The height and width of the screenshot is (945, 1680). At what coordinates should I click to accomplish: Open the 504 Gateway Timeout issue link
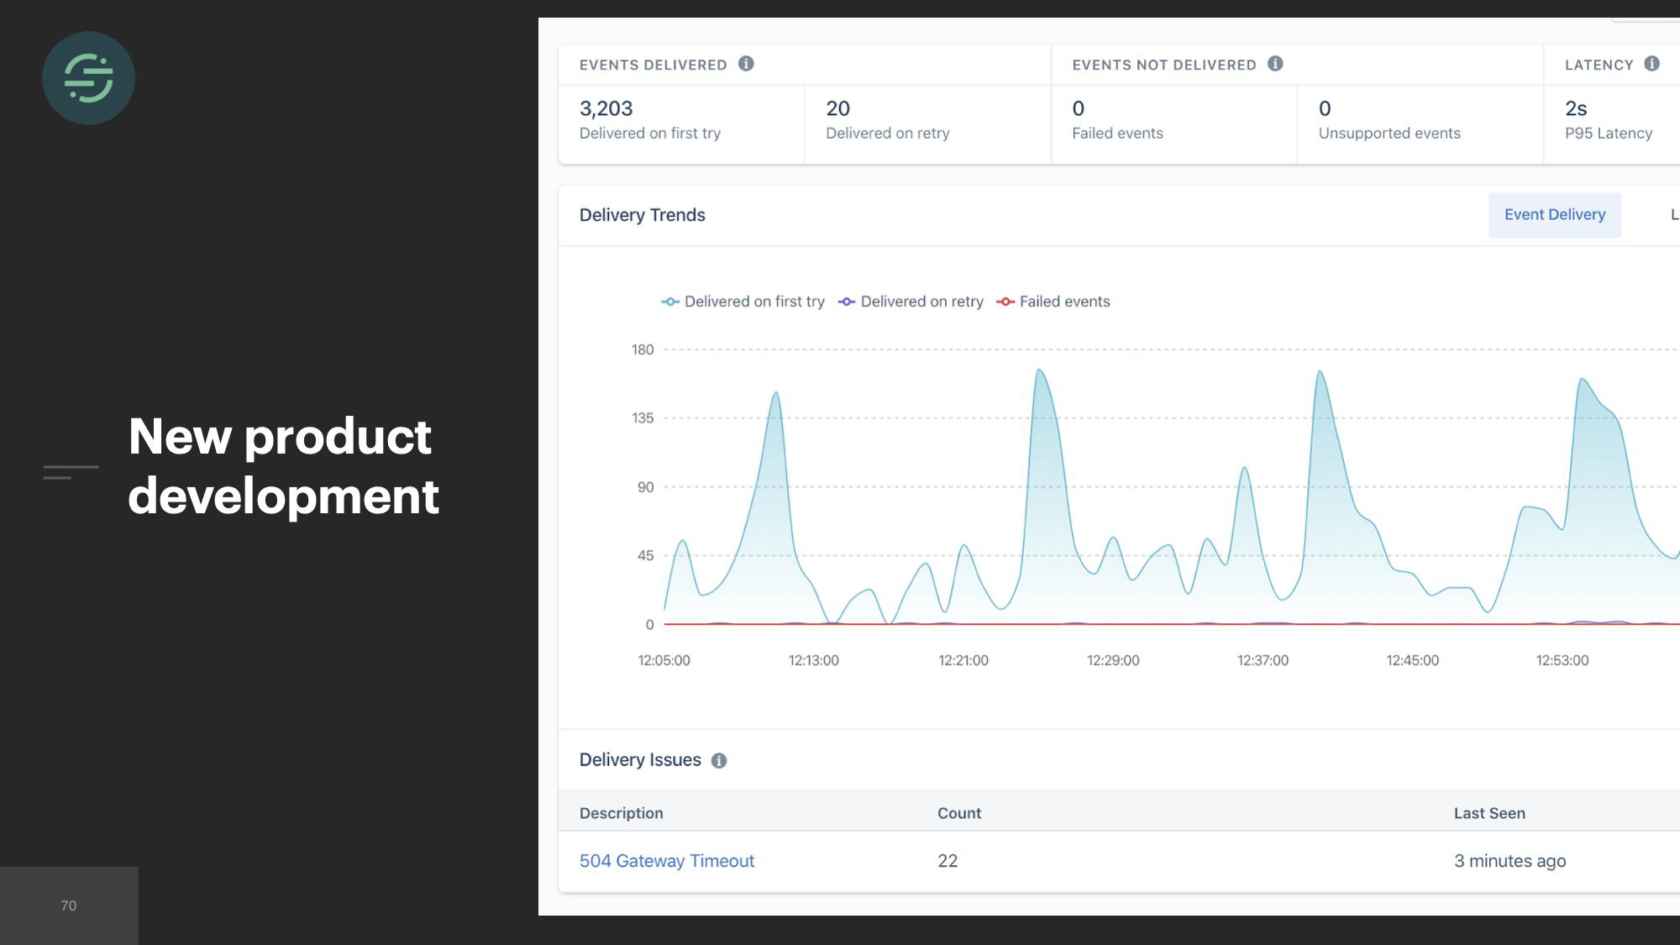(x=667, y=861)
